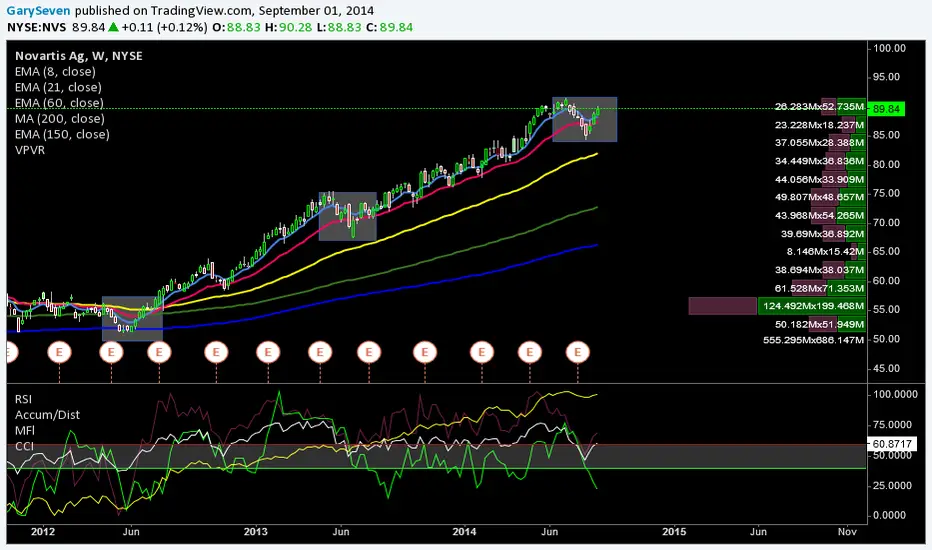Select the 'EMA (150, close)' indicator label
This screenshot has width=932, height=550.
point(62,134)
